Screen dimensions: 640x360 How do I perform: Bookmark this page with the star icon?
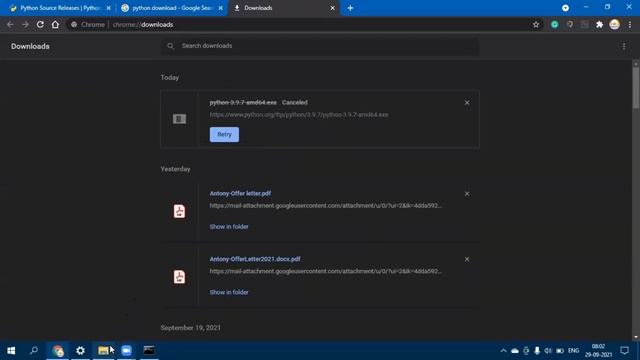[536, 25]
